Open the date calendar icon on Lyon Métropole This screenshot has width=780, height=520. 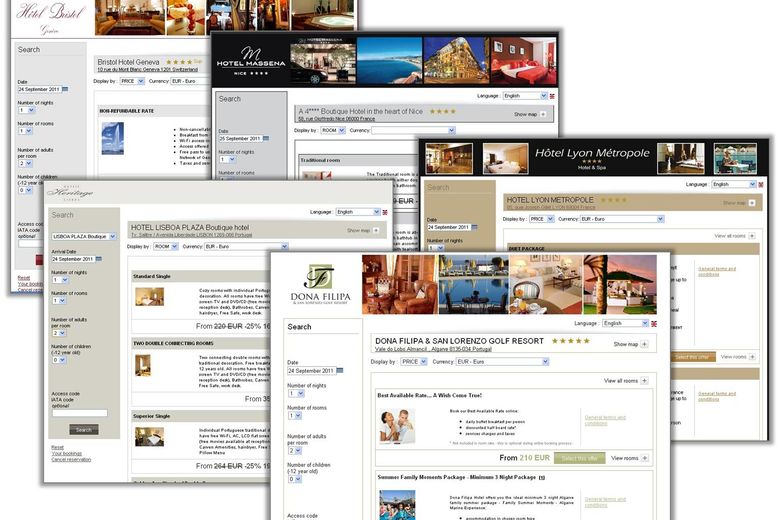coord(474,227)
